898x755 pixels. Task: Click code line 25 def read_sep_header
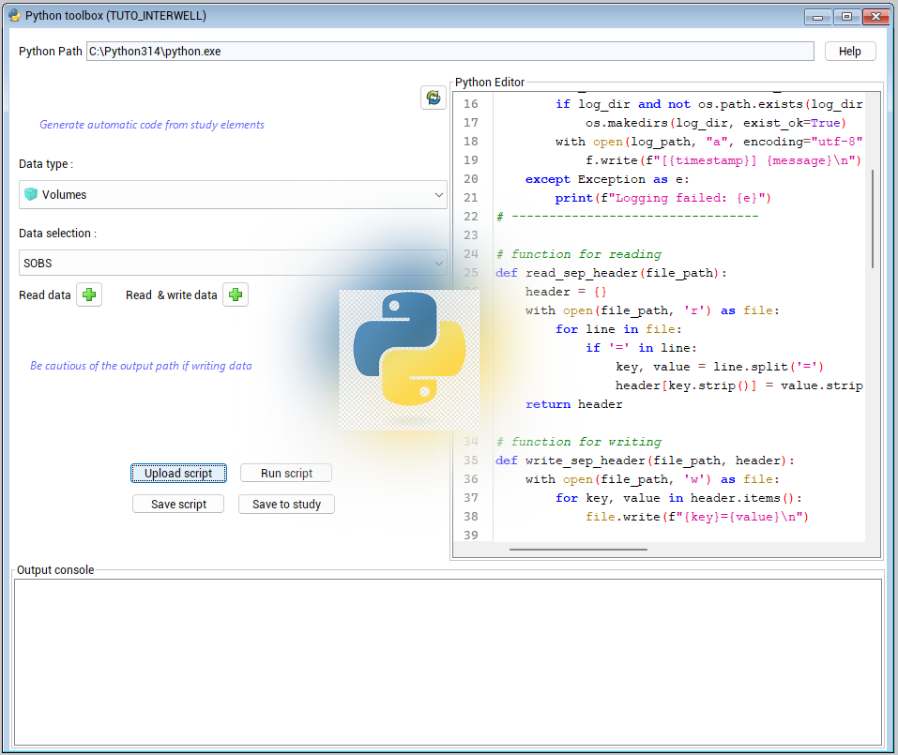(x=612, y=273)
